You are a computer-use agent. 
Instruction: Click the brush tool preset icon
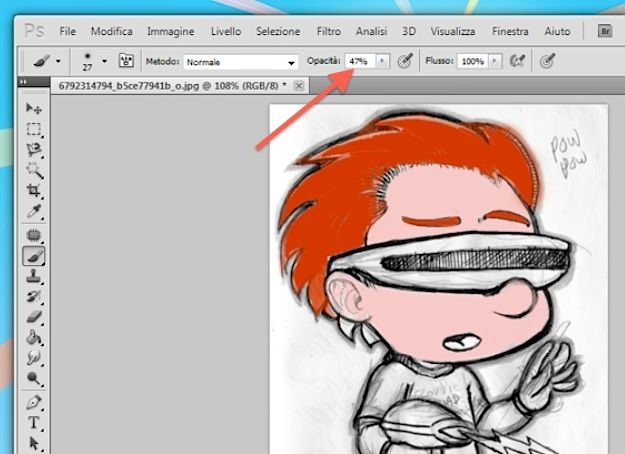[41, 61]
